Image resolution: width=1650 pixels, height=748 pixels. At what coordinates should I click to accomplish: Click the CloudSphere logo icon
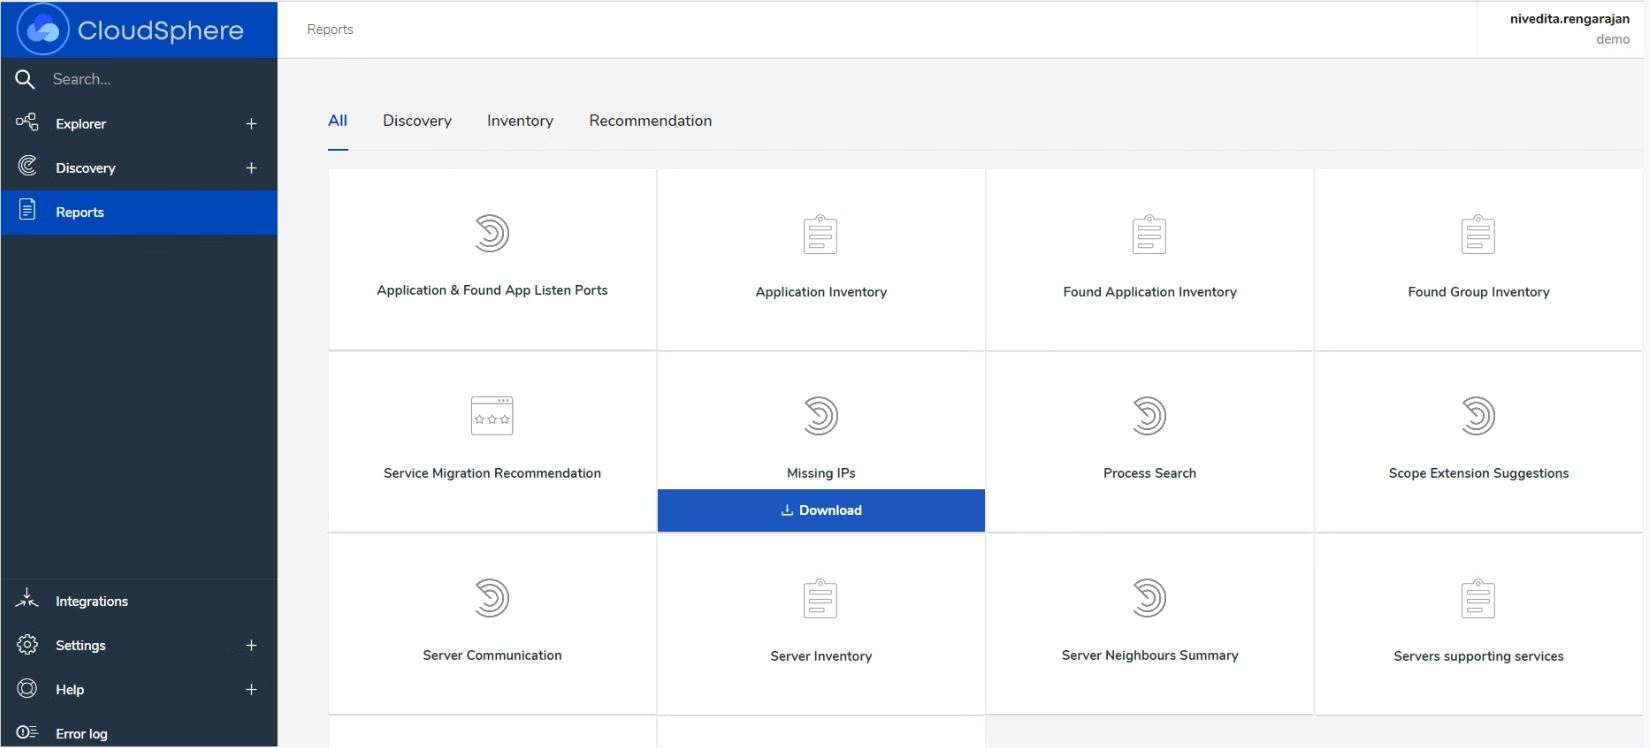click(x=43, y=29)
